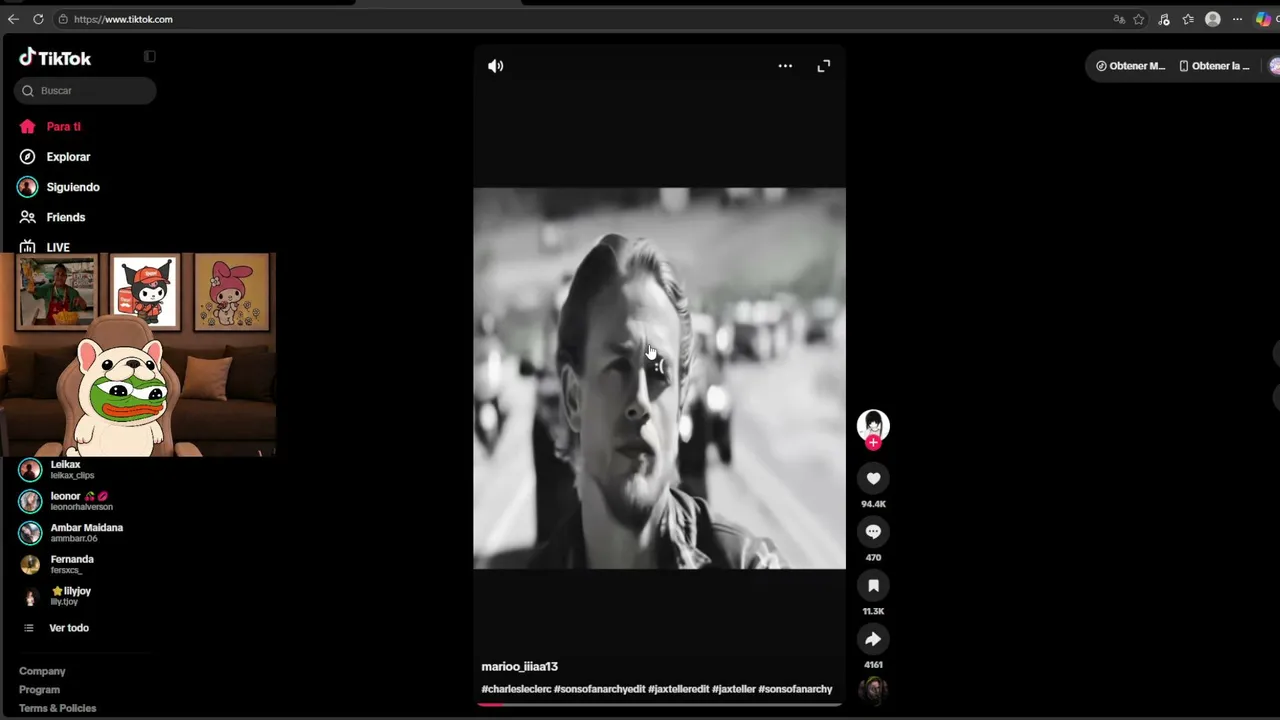Open the Friends tab

[x=52, y=217]
